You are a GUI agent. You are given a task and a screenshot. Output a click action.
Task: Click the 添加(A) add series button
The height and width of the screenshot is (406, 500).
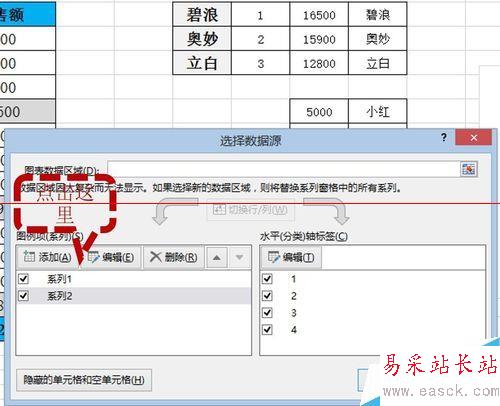(x=47, y=257)
